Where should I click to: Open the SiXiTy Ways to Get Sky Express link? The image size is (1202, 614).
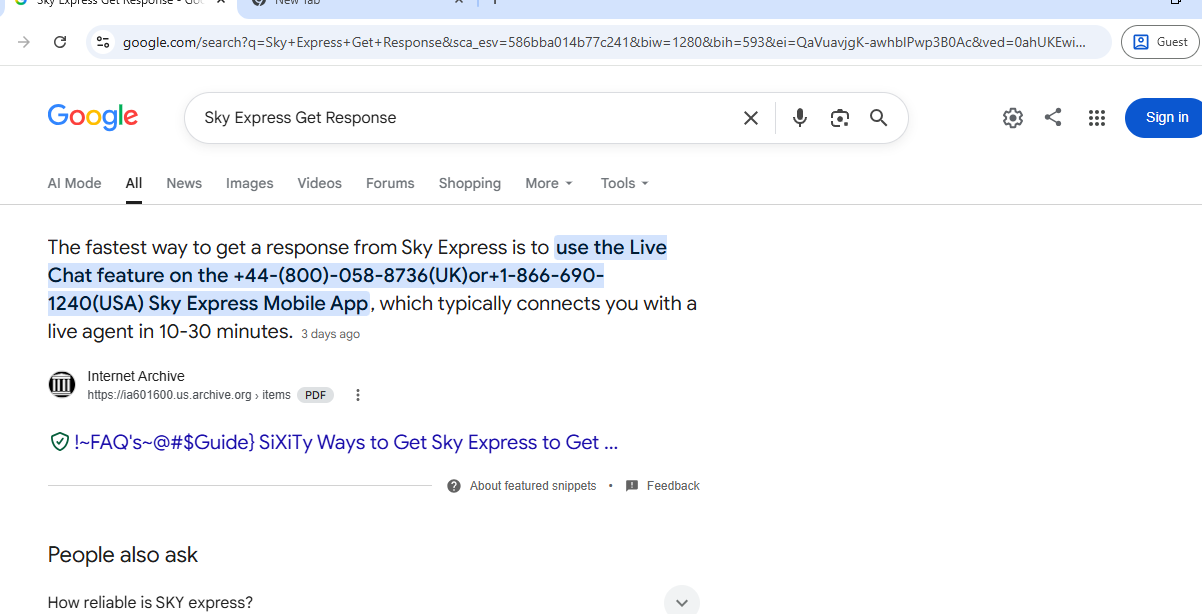[346, 442]
